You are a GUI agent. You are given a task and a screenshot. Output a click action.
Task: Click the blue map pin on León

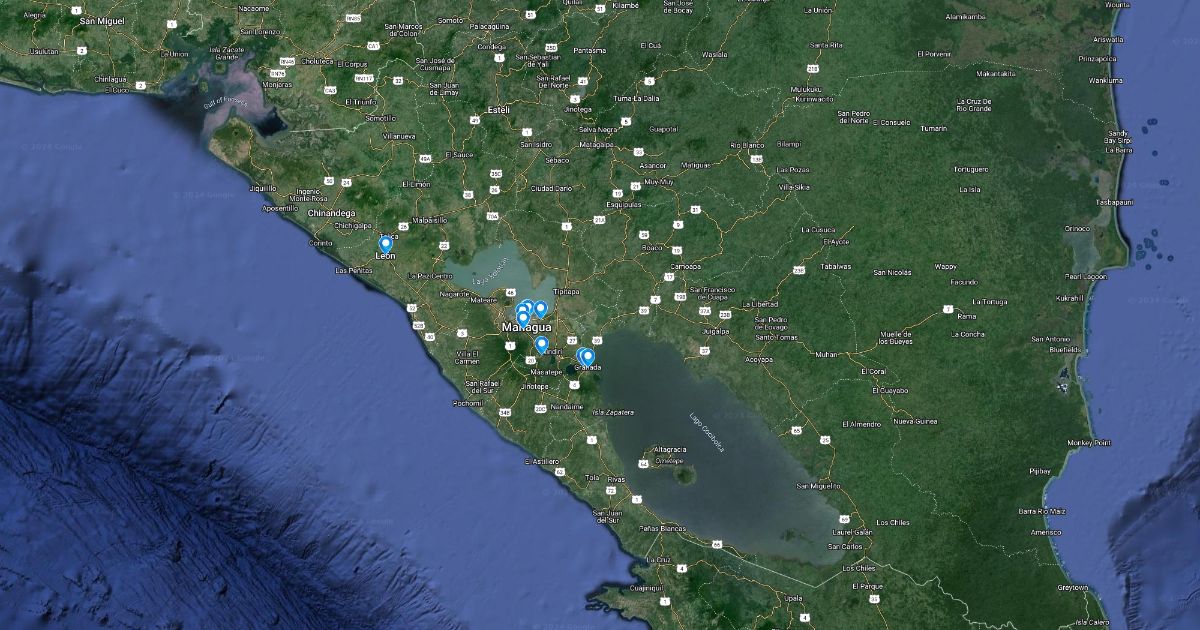[x=385, y=244]
